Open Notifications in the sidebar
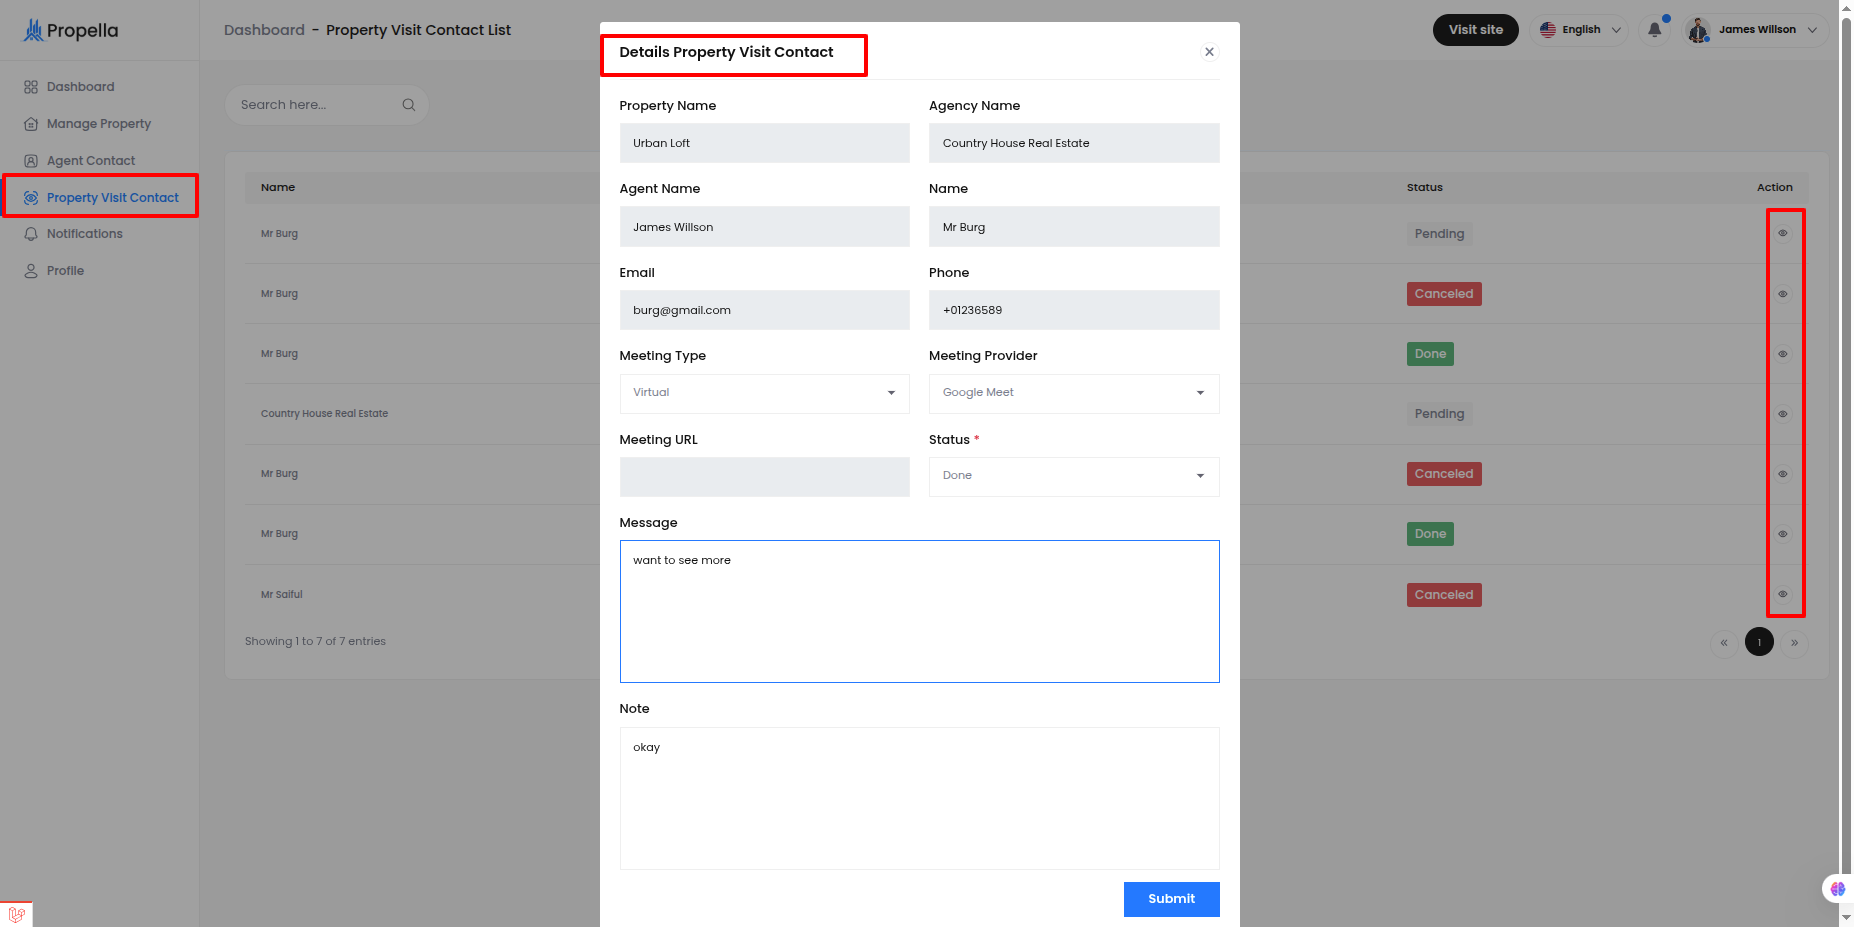Viewport: 1854px width, 927px height. pyautogui.click(x=73, y=234)
